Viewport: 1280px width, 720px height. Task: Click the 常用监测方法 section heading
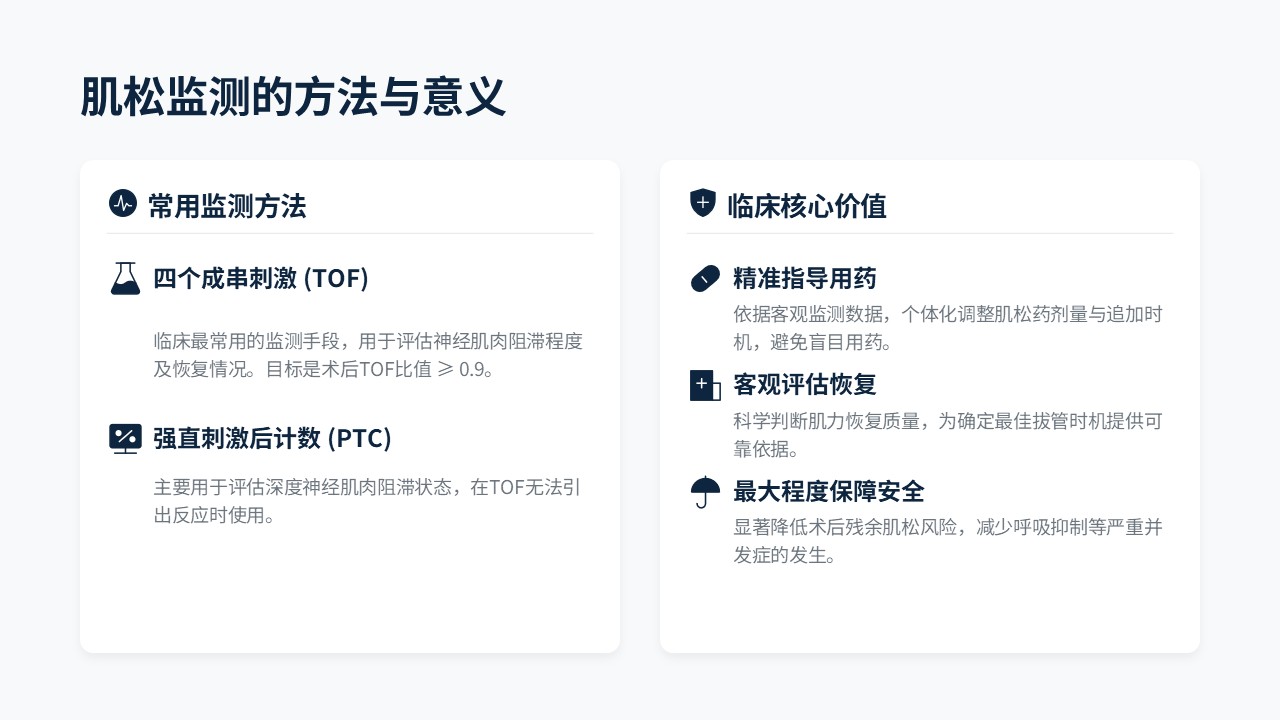[x=227, y=206]
